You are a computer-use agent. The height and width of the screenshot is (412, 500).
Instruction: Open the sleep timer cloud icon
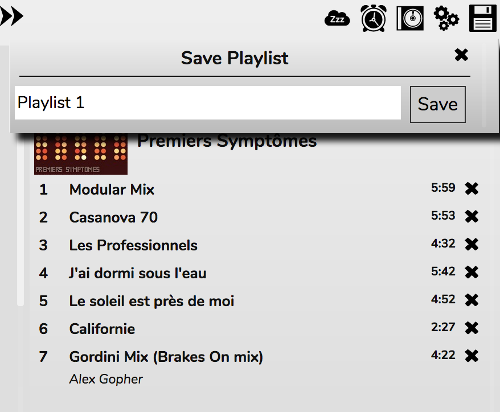[337, 19]
